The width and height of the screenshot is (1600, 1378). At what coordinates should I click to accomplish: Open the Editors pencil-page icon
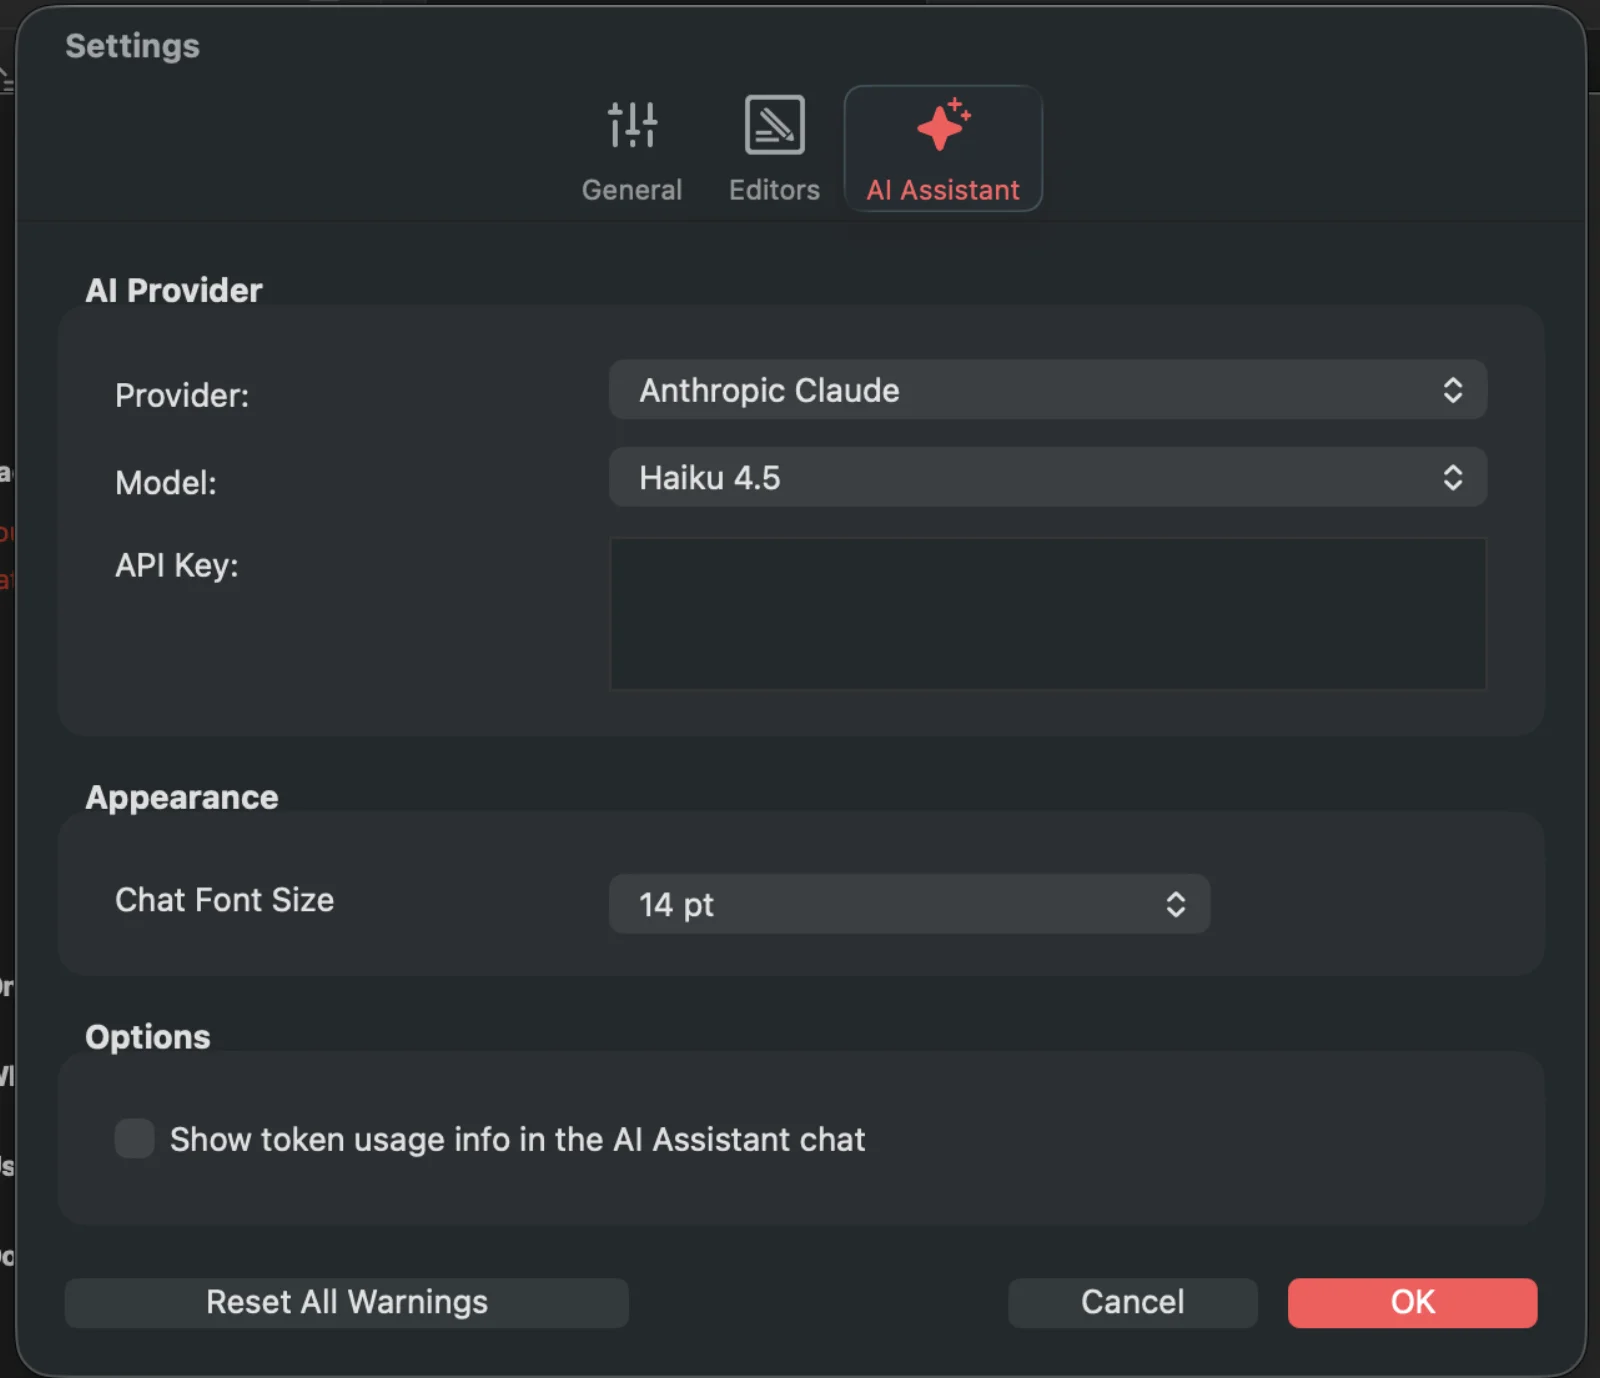(x=774, y=125)
